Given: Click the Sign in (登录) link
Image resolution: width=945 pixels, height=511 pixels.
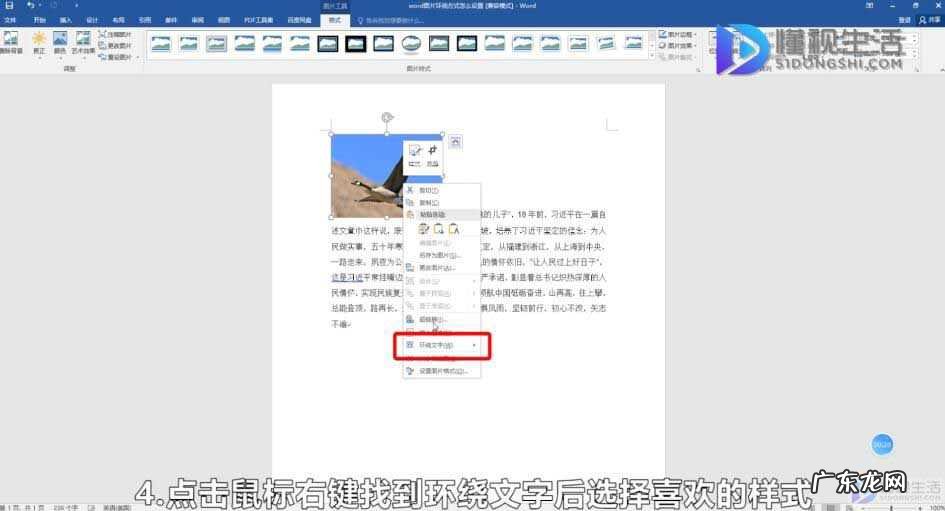Looking at the screenshot, I should pyautogui.click(x=904, y=20).
